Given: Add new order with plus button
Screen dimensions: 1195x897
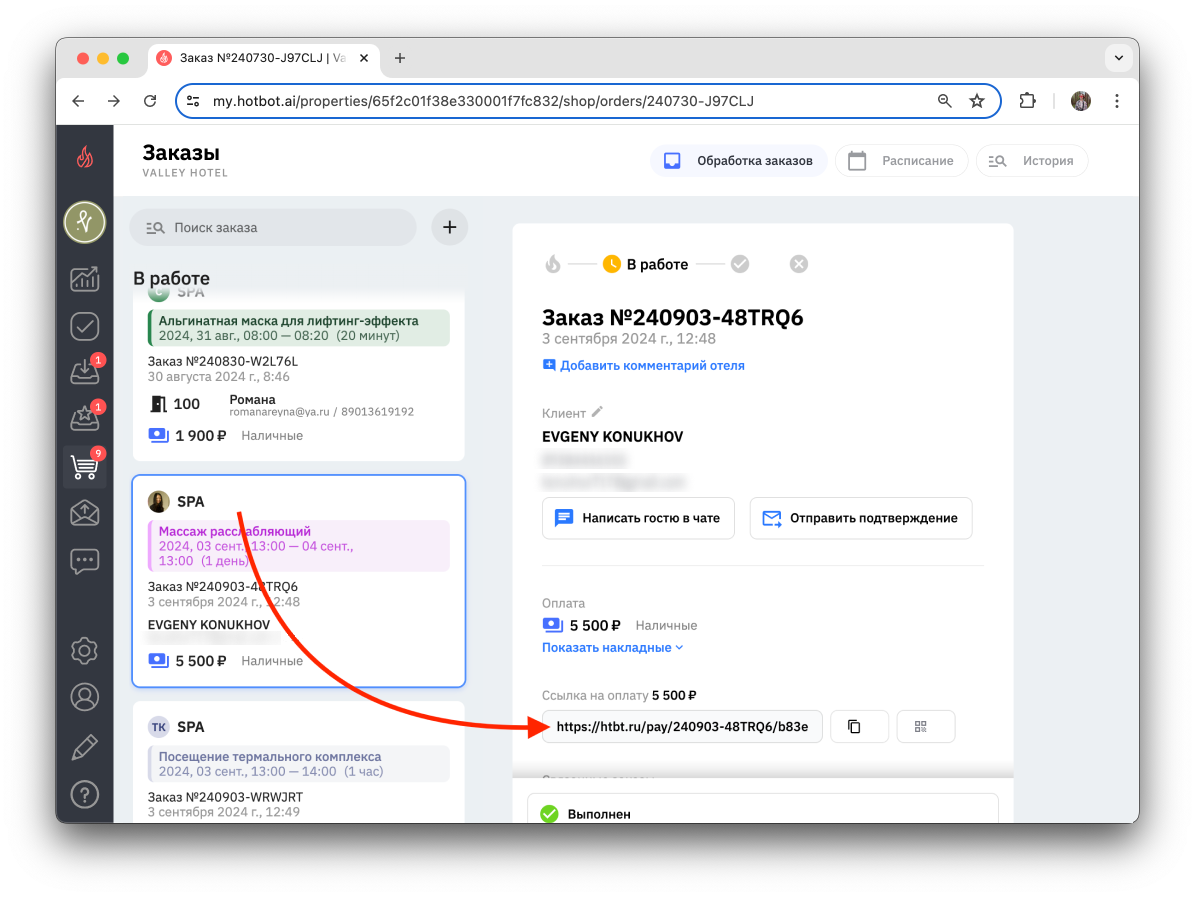Looking at the screenshot, I should tap(450, 227).
